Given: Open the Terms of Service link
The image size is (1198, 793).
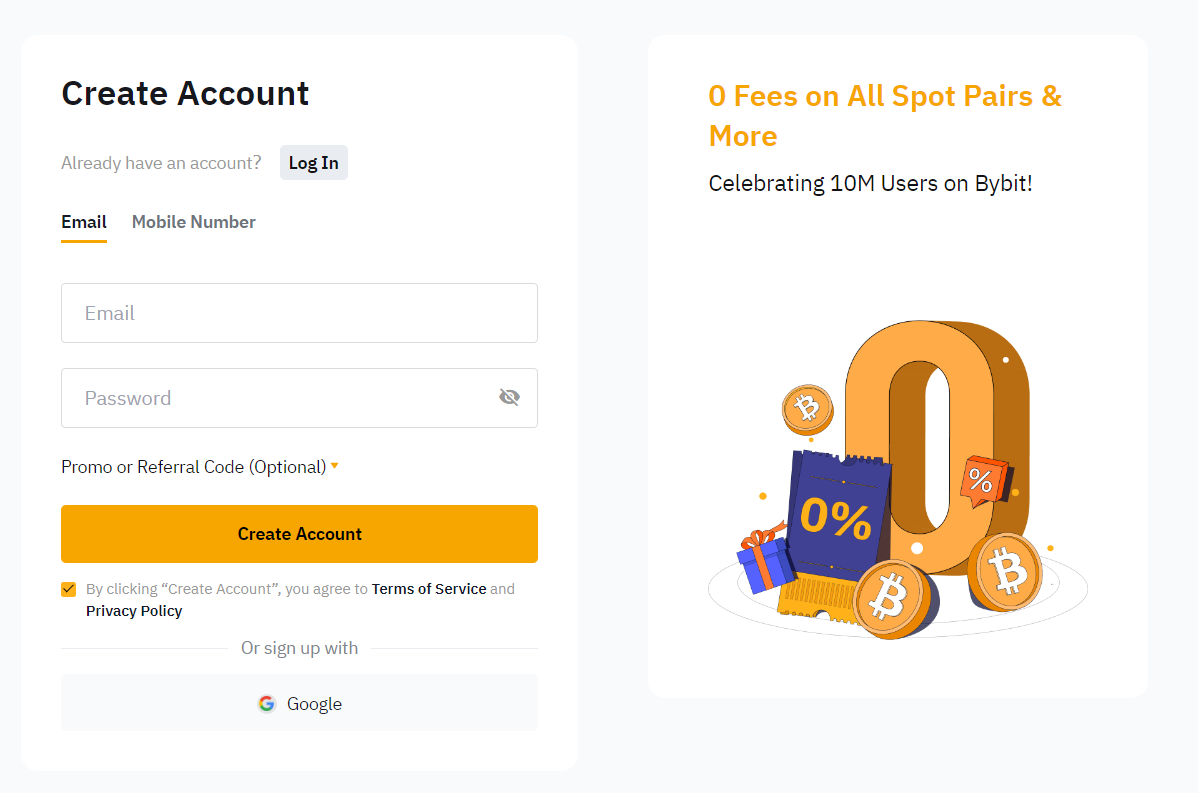Looking at the screenshot, I should (429, 589).
